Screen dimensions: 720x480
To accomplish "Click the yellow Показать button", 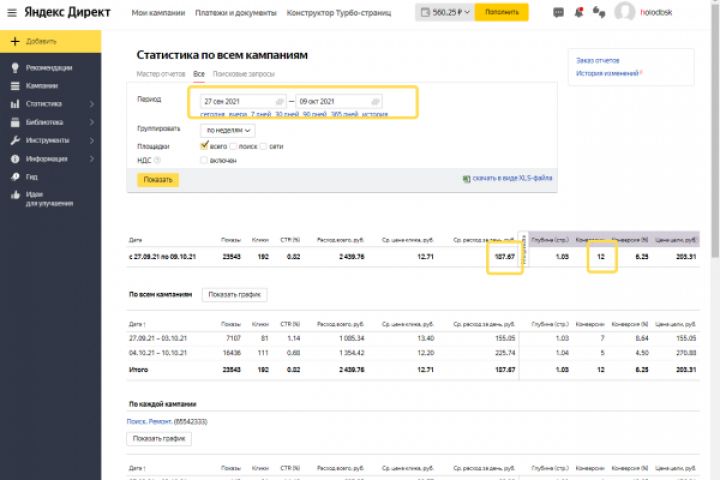I will coord(158,180).
